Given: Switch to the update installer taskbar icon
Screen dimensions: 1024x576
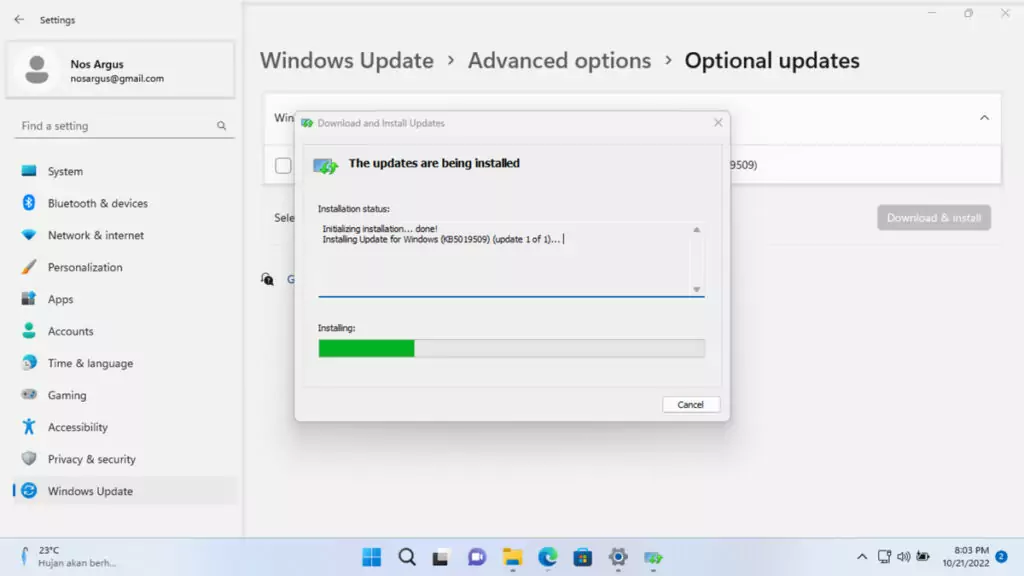Looking at the screenshot, I should click(x=653, y=557).
